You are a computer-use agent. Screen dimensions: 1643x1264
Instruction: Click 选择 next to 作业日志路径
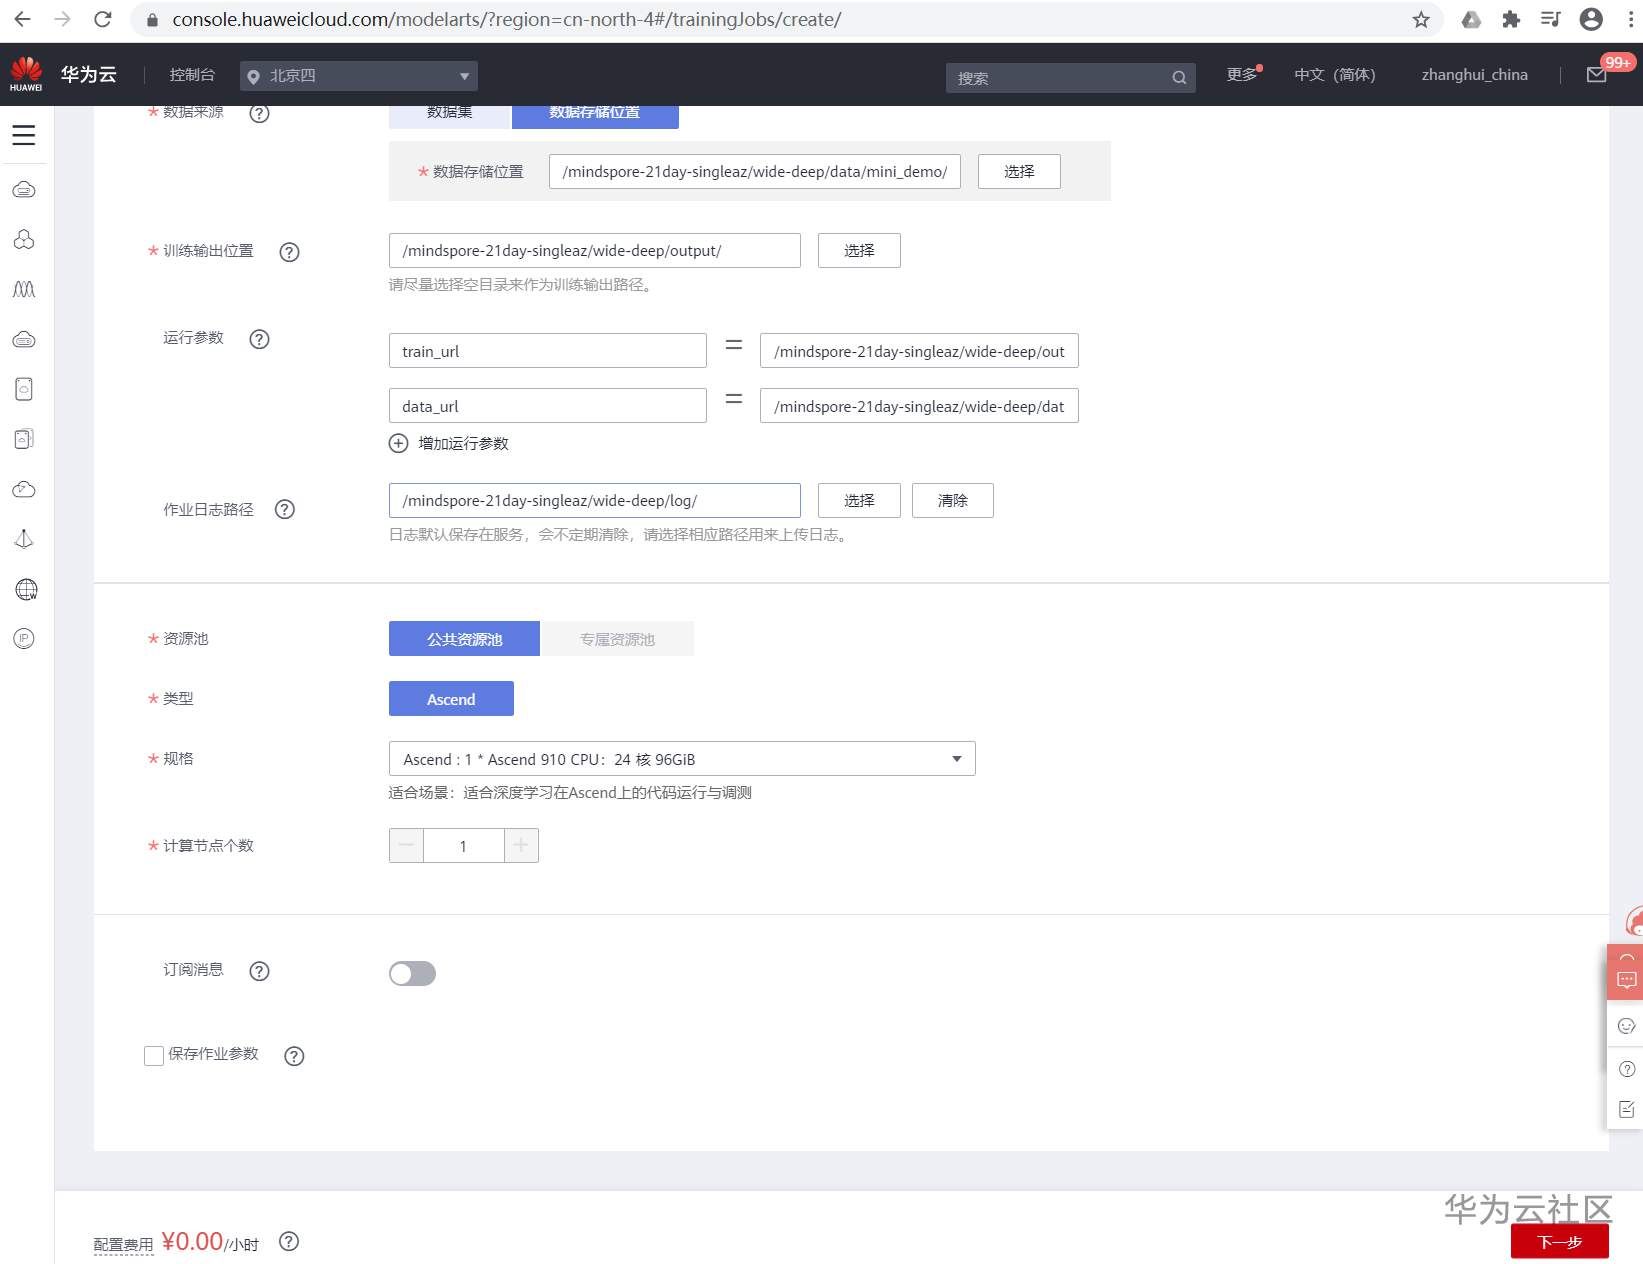click(x=859, y=501)
